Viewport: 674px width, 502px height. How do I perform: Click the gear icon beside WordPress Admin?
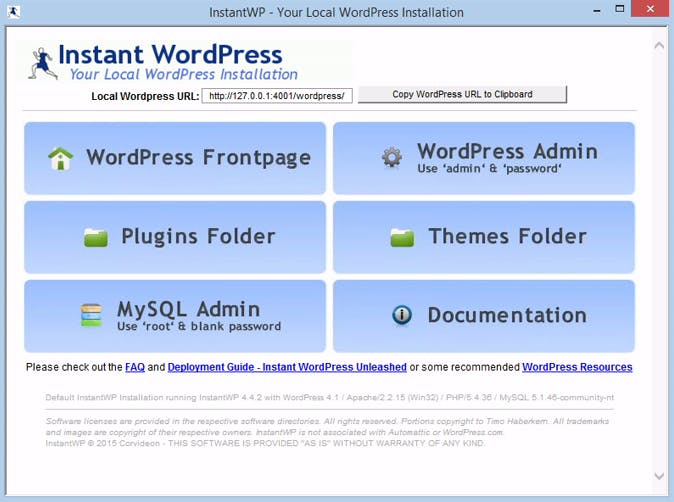[x=392, y=158]
